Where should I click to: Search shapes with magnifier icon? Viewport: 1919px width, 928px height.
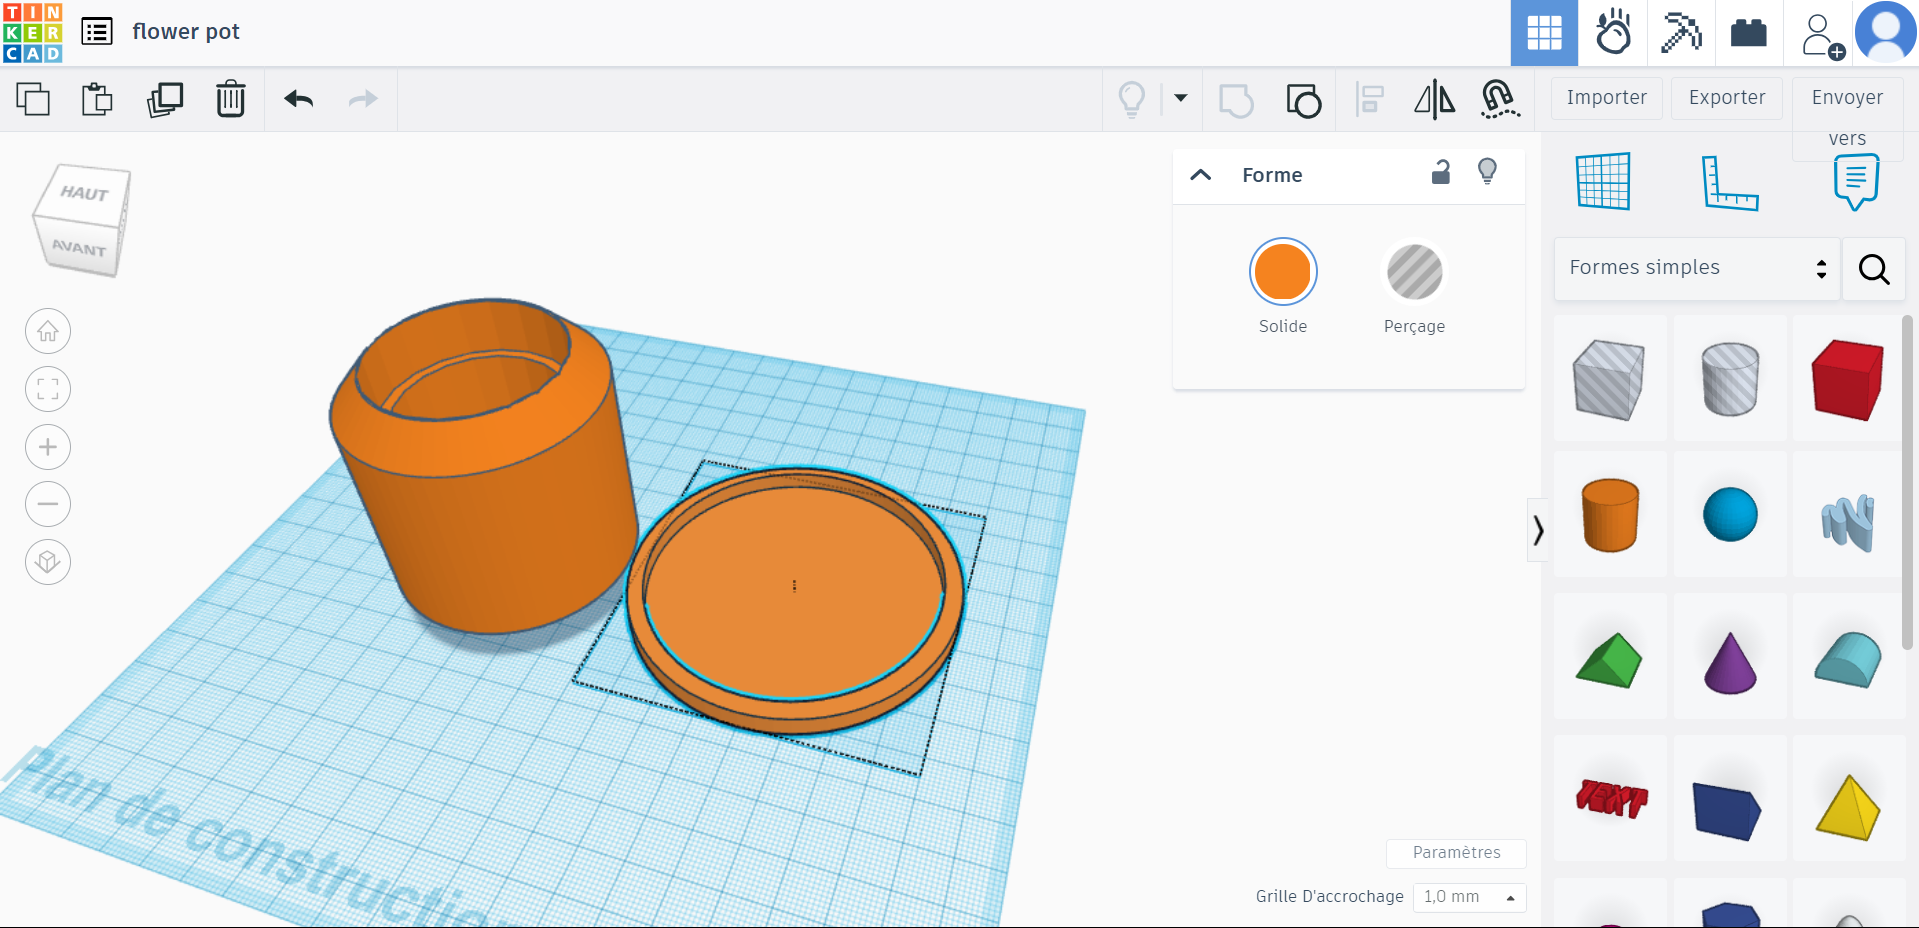point(1874,268)
